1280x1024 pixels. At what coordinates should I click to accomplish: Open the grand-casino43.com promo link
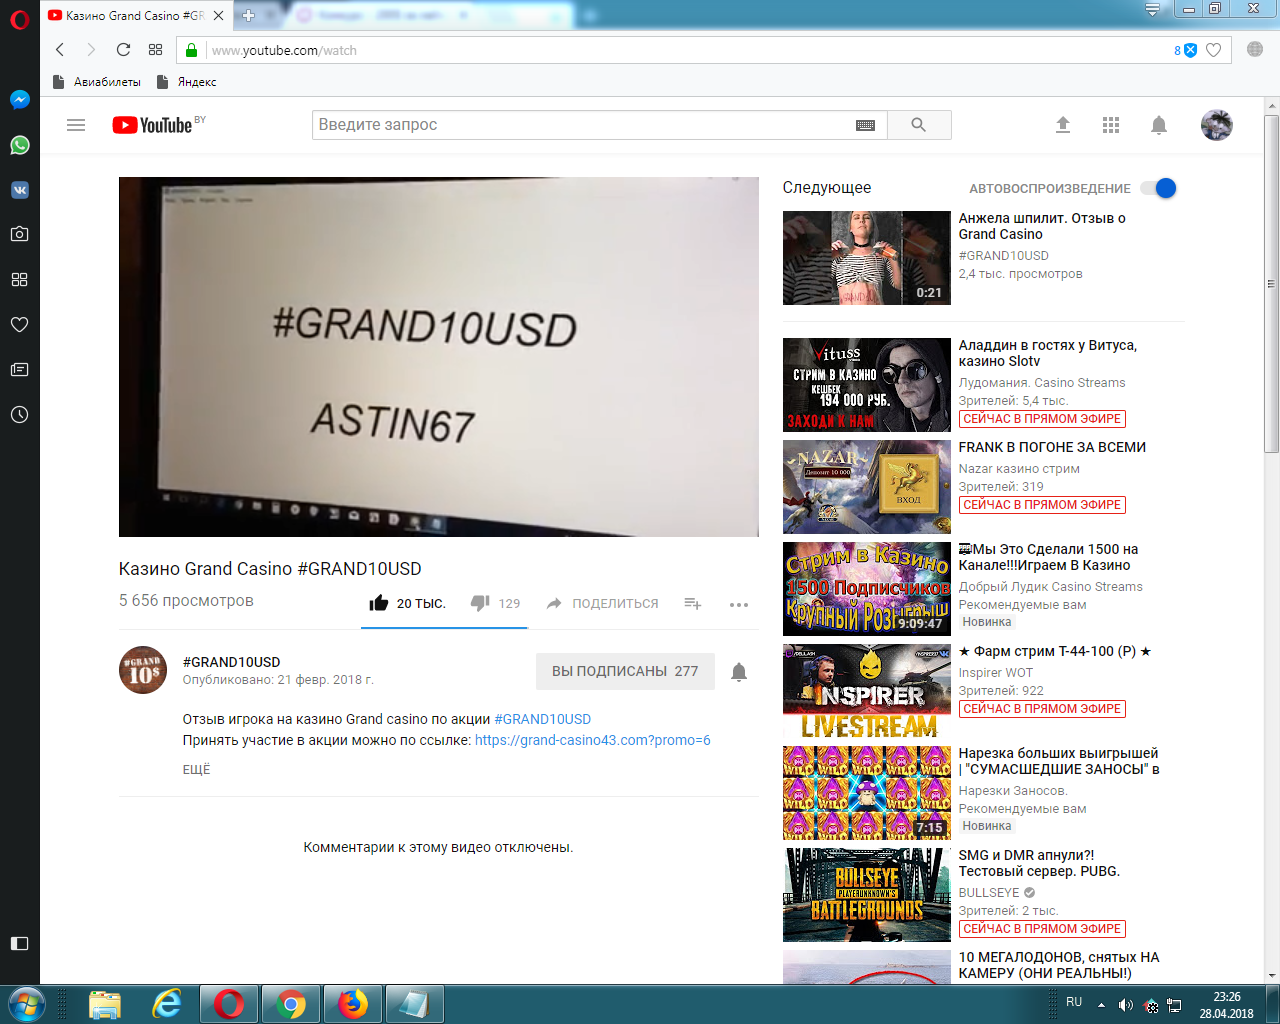click(x=593, y=740)
